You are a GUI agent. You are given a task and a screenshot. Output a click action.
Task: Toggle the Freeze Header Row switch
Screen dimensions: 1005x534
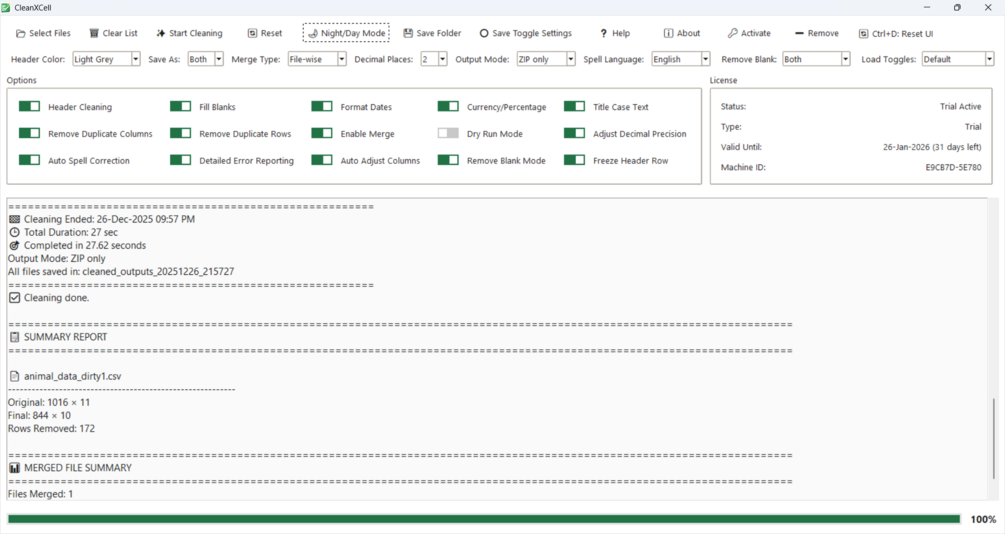pyautogui.click(x=575, y=160)
